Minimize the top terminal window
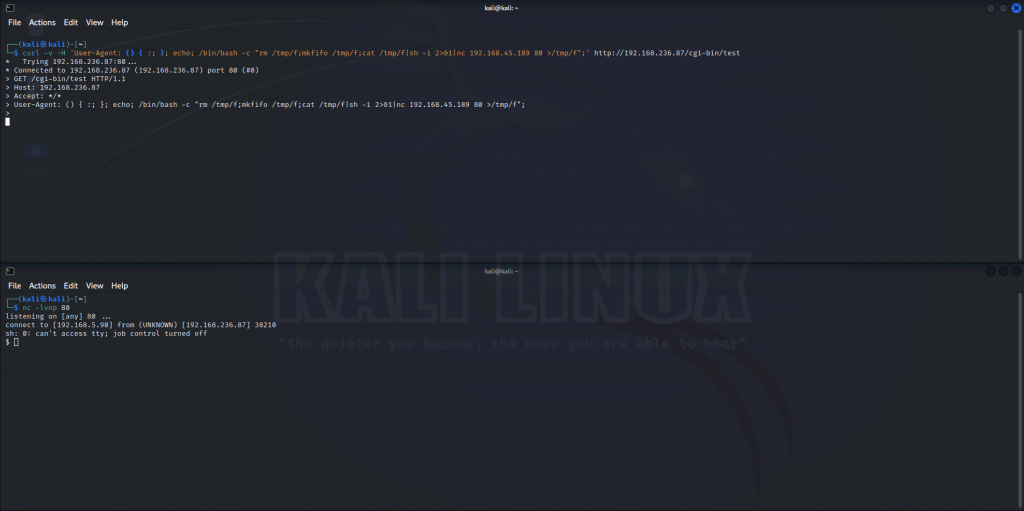This screenshot has height=511, width=1024. pos(991,8)
